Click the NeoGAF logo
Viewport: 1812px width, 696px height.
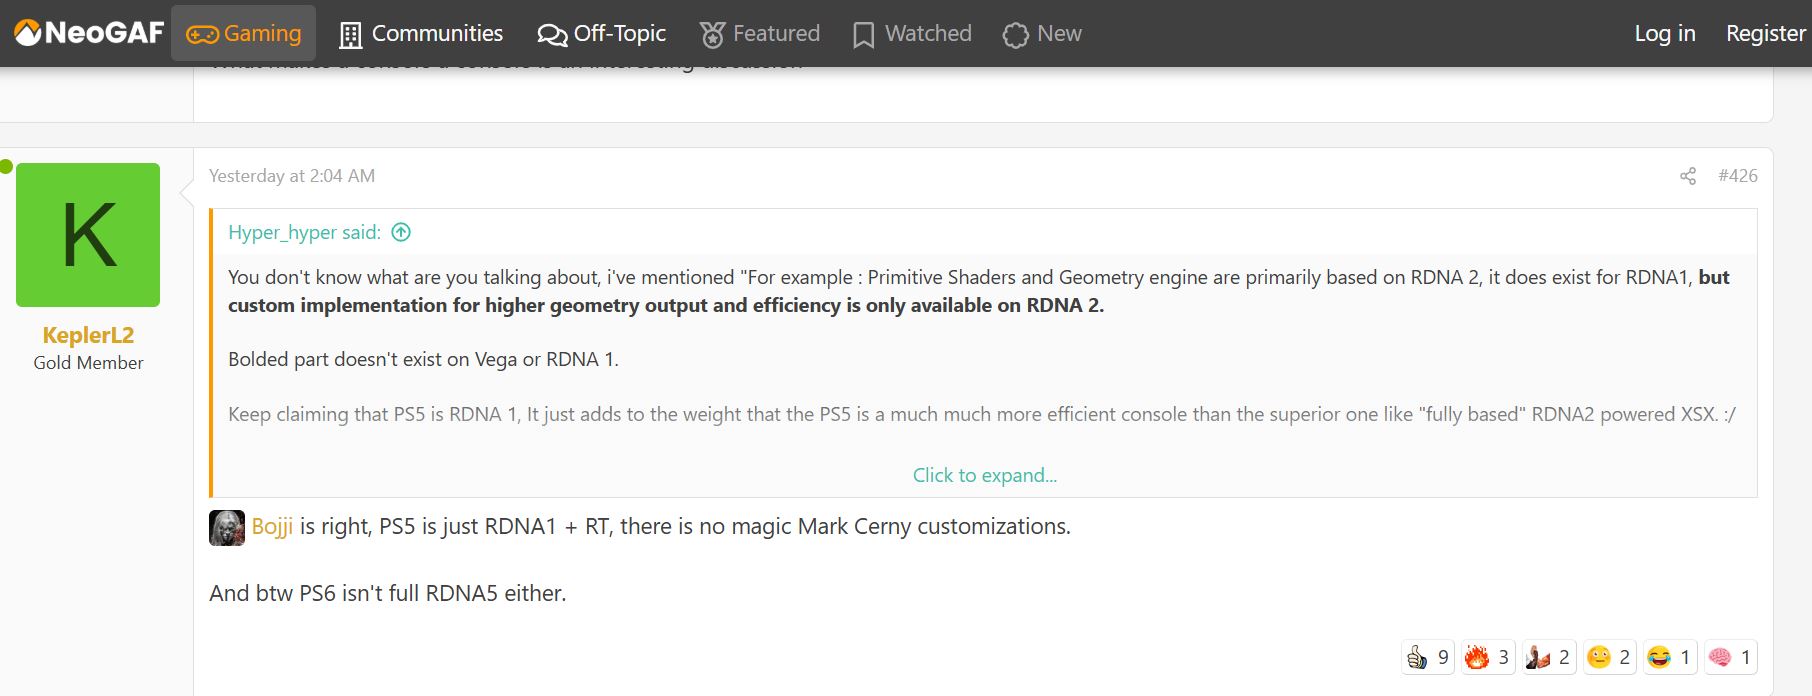tap(89, 33)
